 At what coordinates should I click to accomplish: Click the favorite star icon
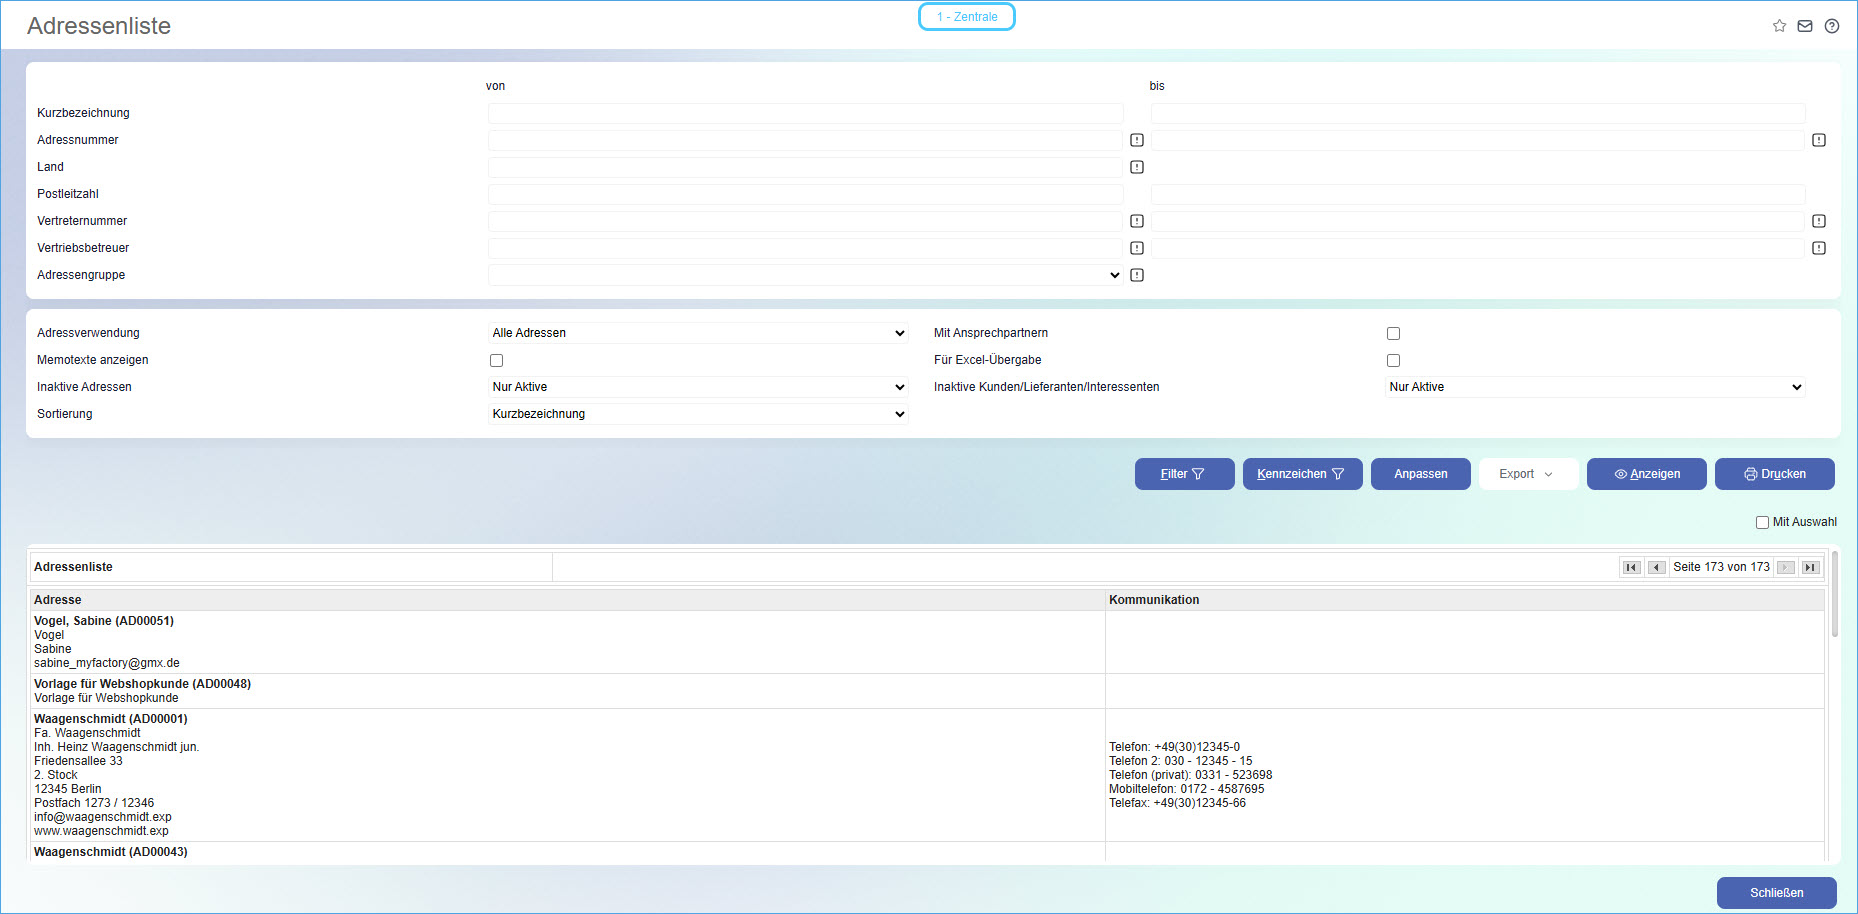point(1779,26)
